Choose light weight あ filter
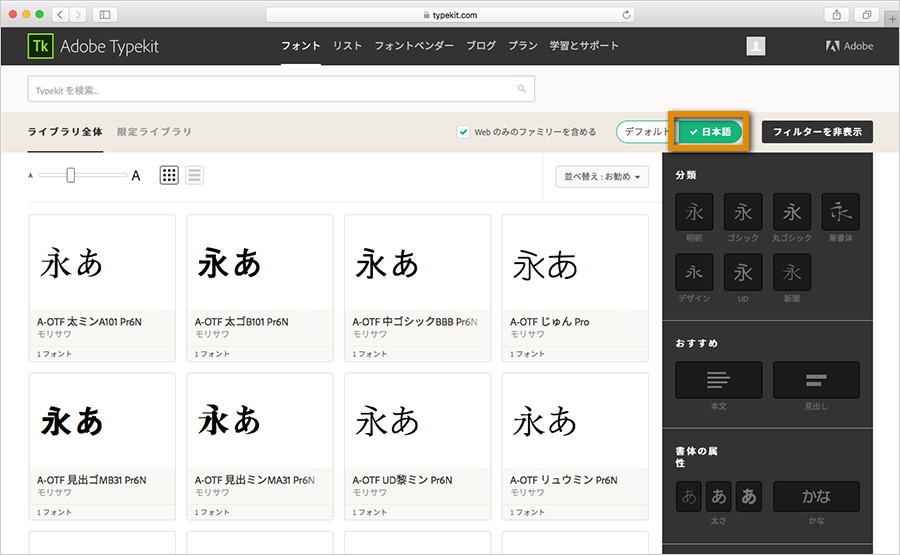Screen dimensions: 900x555 [x=688, y=496]
